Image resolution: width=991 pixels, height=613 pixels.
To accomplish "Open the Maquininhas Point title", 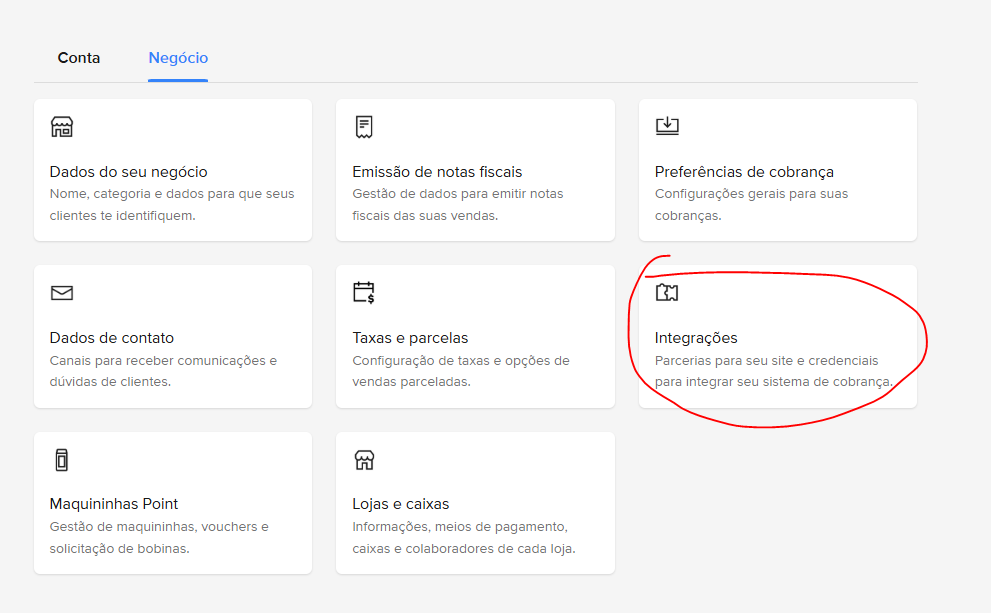I will 114,504.
